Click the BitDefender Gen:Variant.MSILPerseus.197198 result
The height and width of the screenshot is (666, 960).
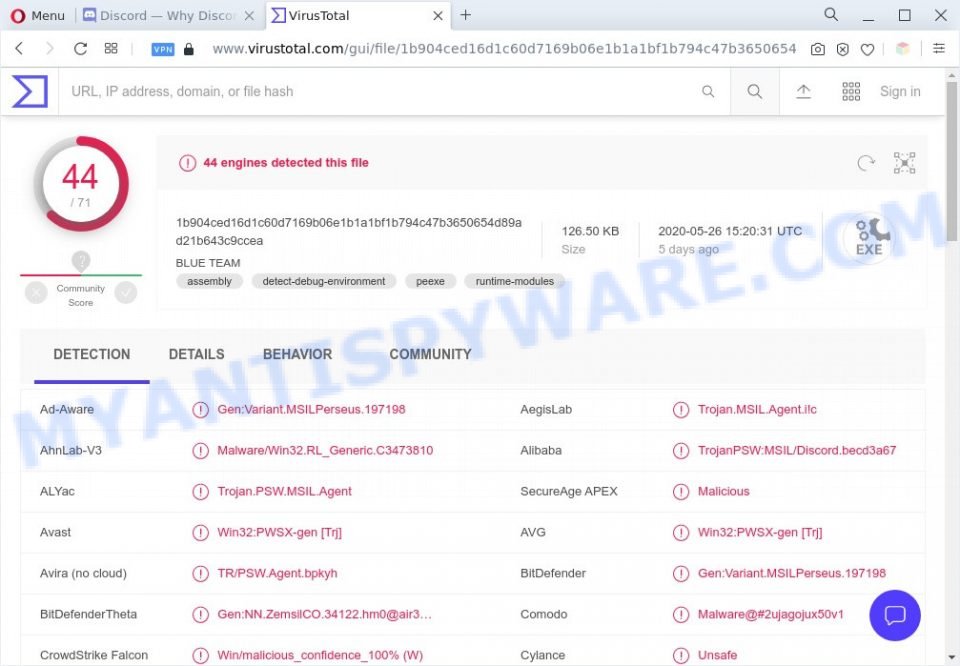click(x=792, y=574)
